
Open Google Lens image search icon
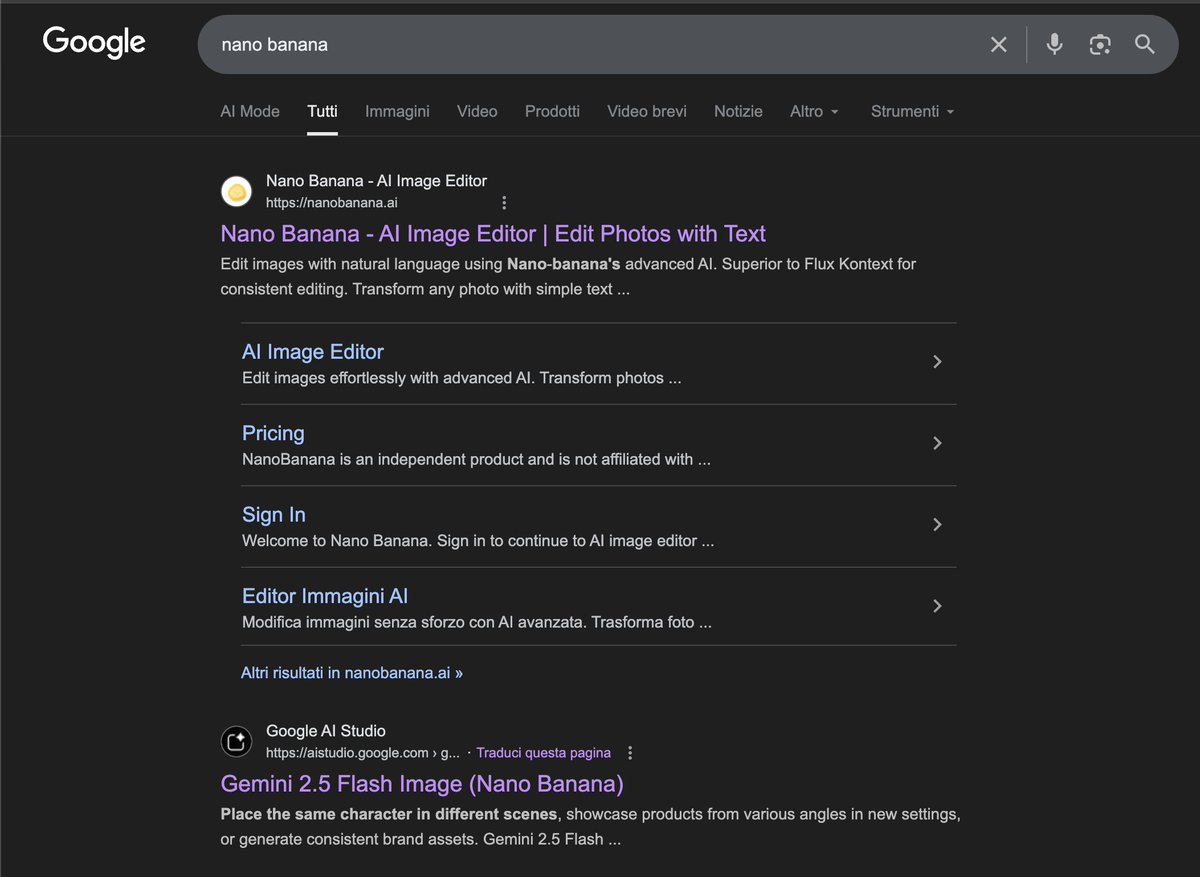[x=1100, y=45]
